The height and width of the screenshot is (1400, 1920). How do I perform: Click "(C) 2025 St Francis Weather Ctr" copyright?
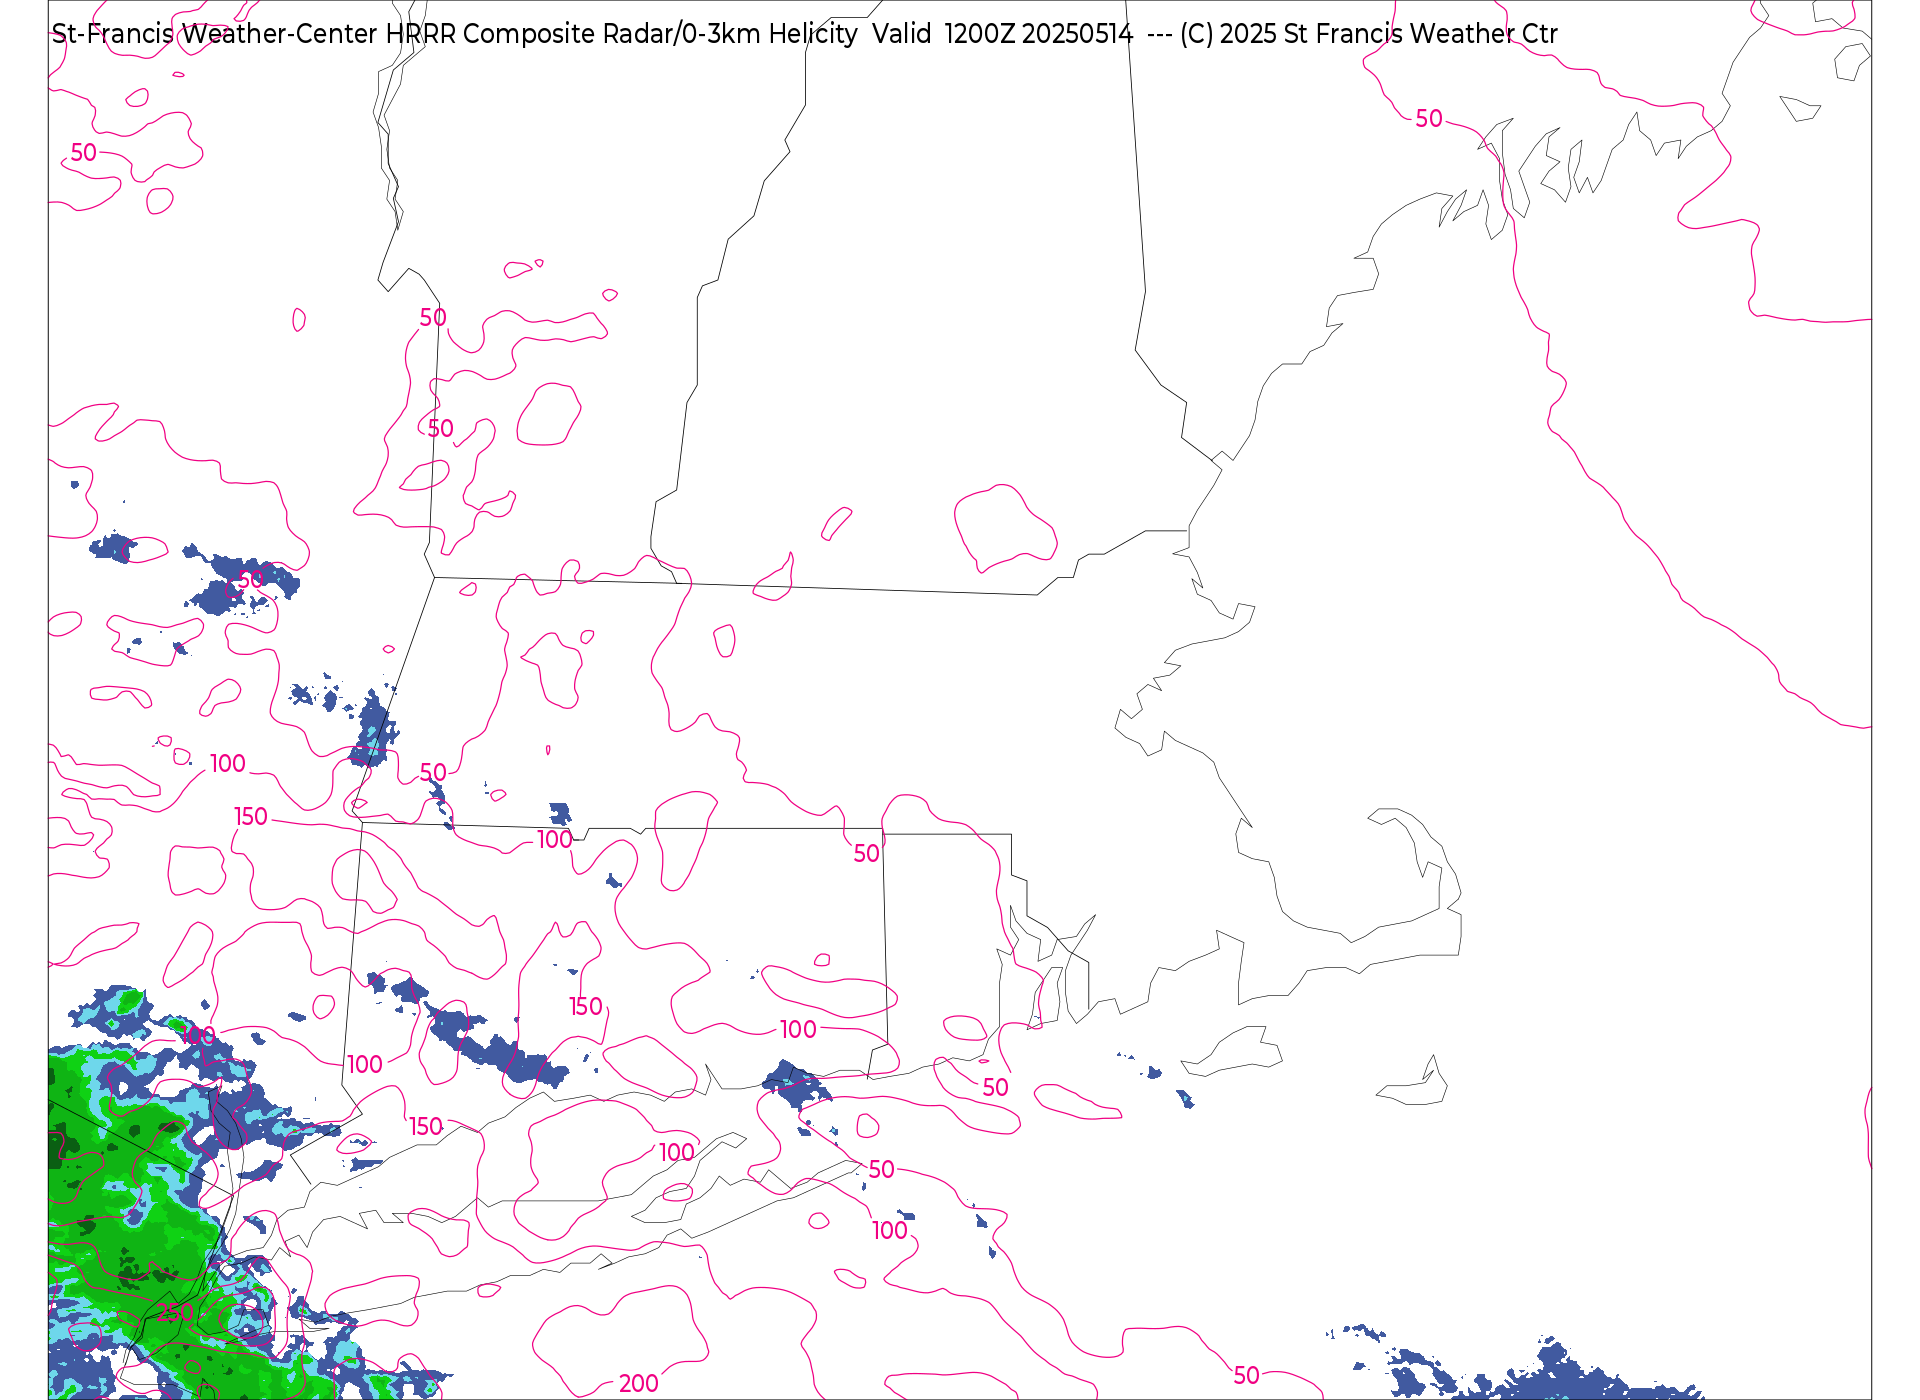point(1368,34)
